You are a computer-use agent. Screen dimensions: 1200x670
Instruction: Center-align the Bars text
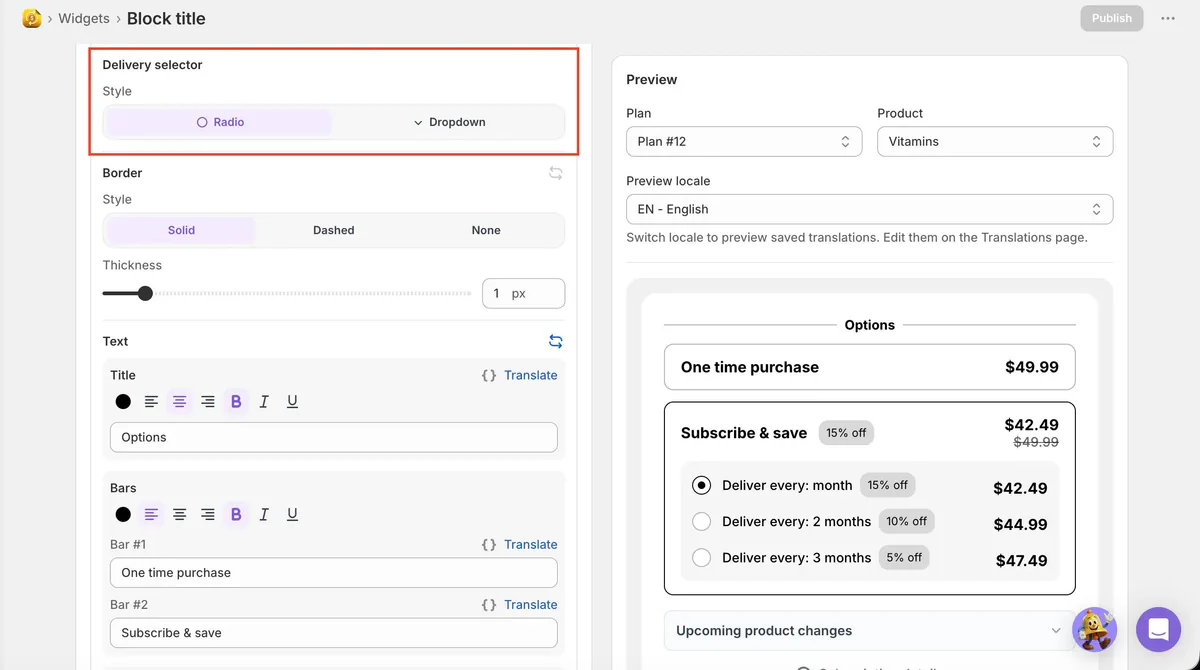(x=180, y=514)
